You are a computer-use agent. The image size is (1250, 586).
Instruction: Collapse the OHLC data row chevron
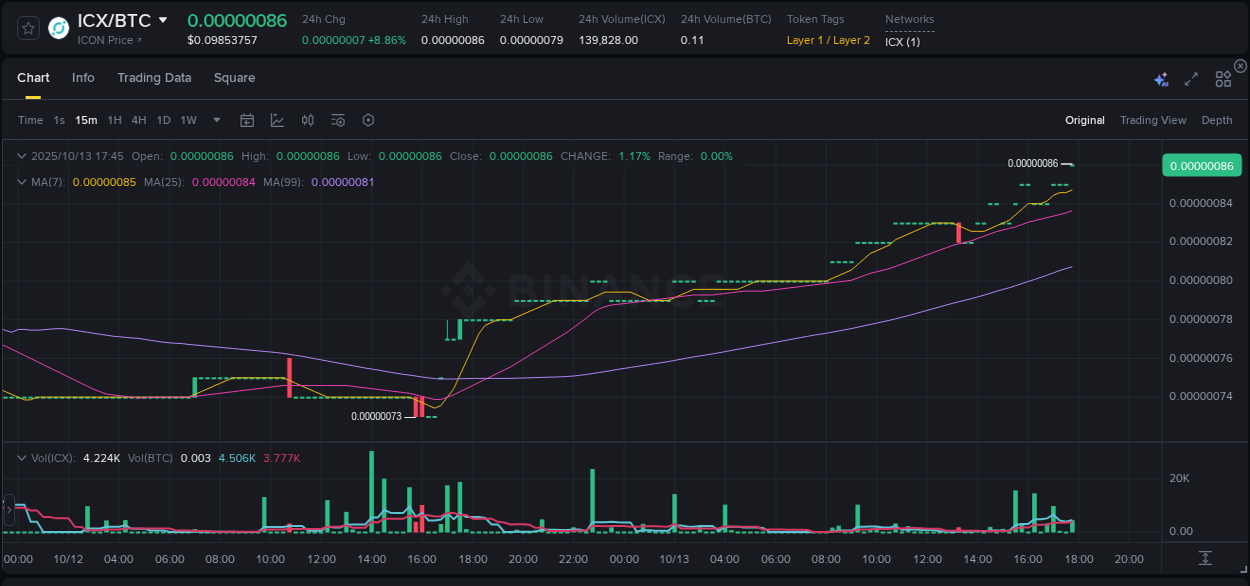21,156
